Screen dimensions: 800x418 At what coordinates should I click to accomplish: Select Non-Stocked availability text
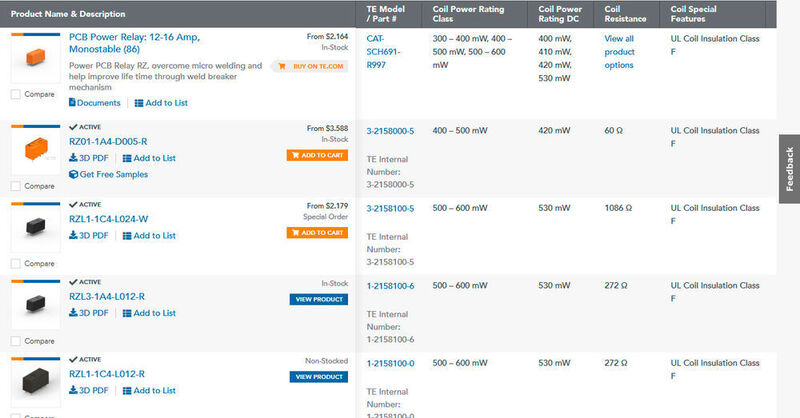click(327, 361)
